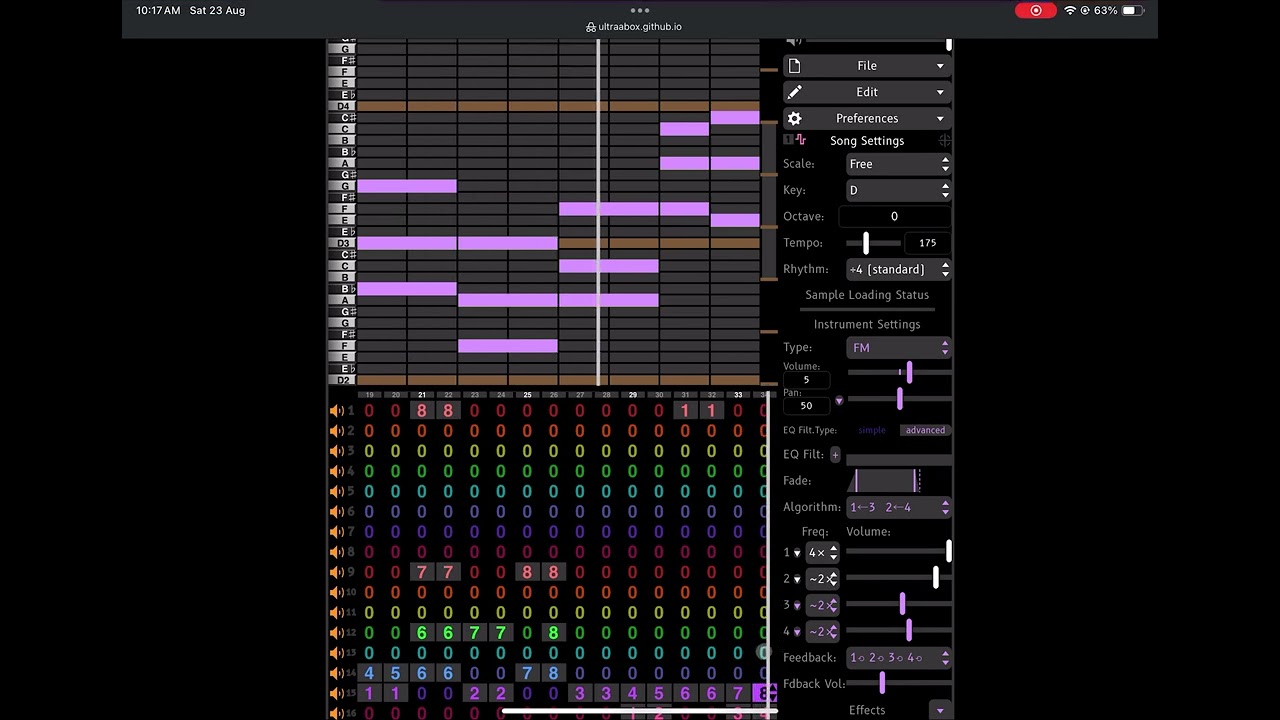Open the Edit menu

867,92
